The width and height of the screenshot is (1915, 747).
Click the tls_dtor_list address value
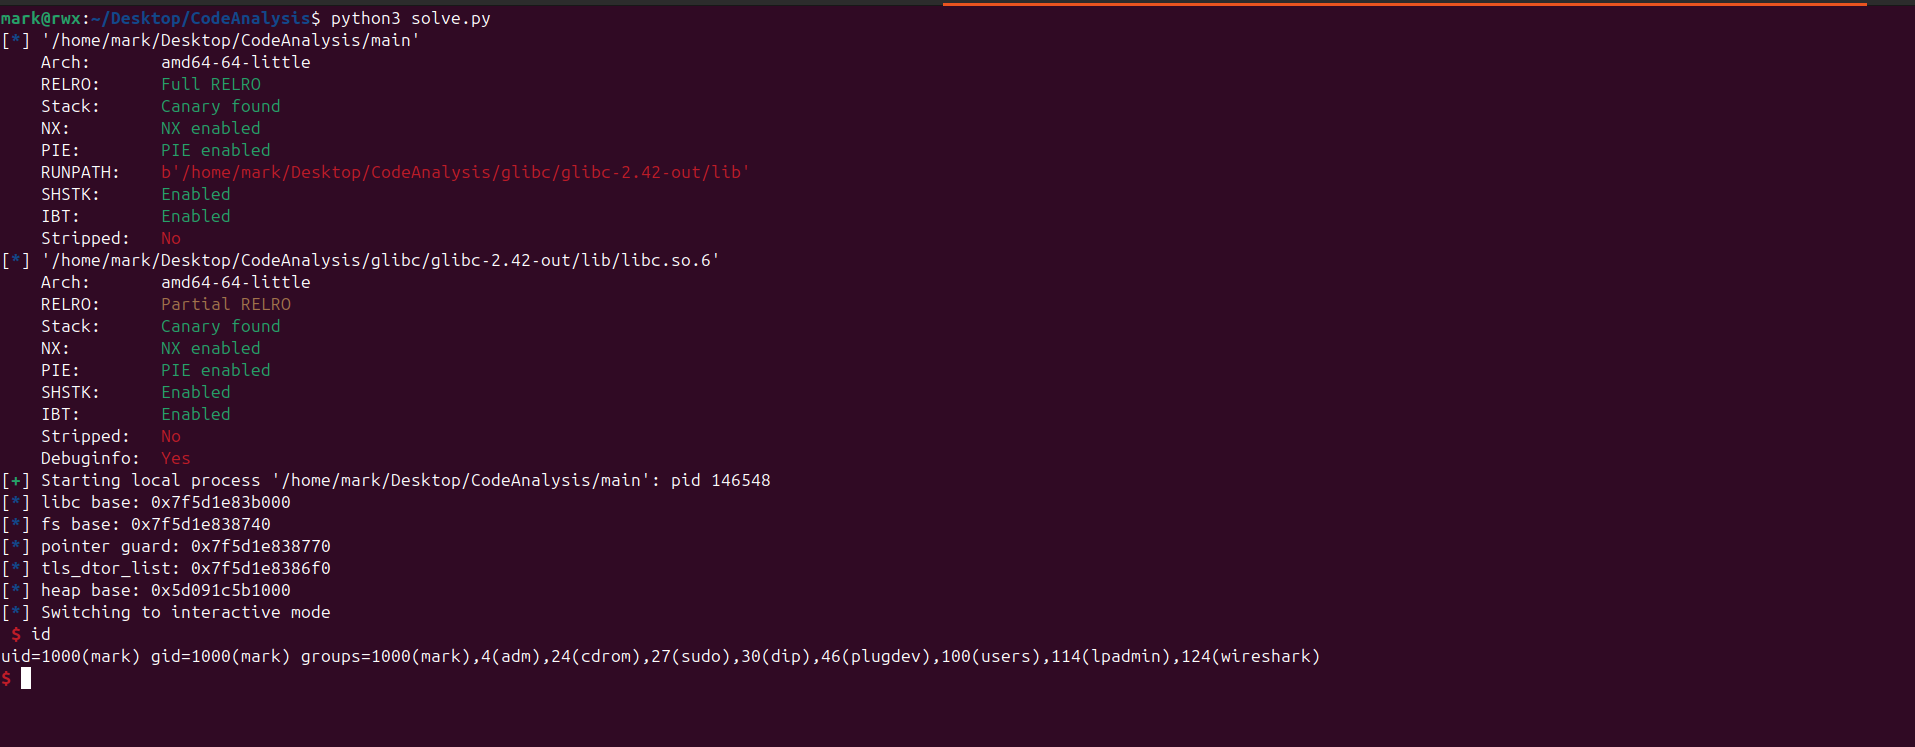coord(260,568)
